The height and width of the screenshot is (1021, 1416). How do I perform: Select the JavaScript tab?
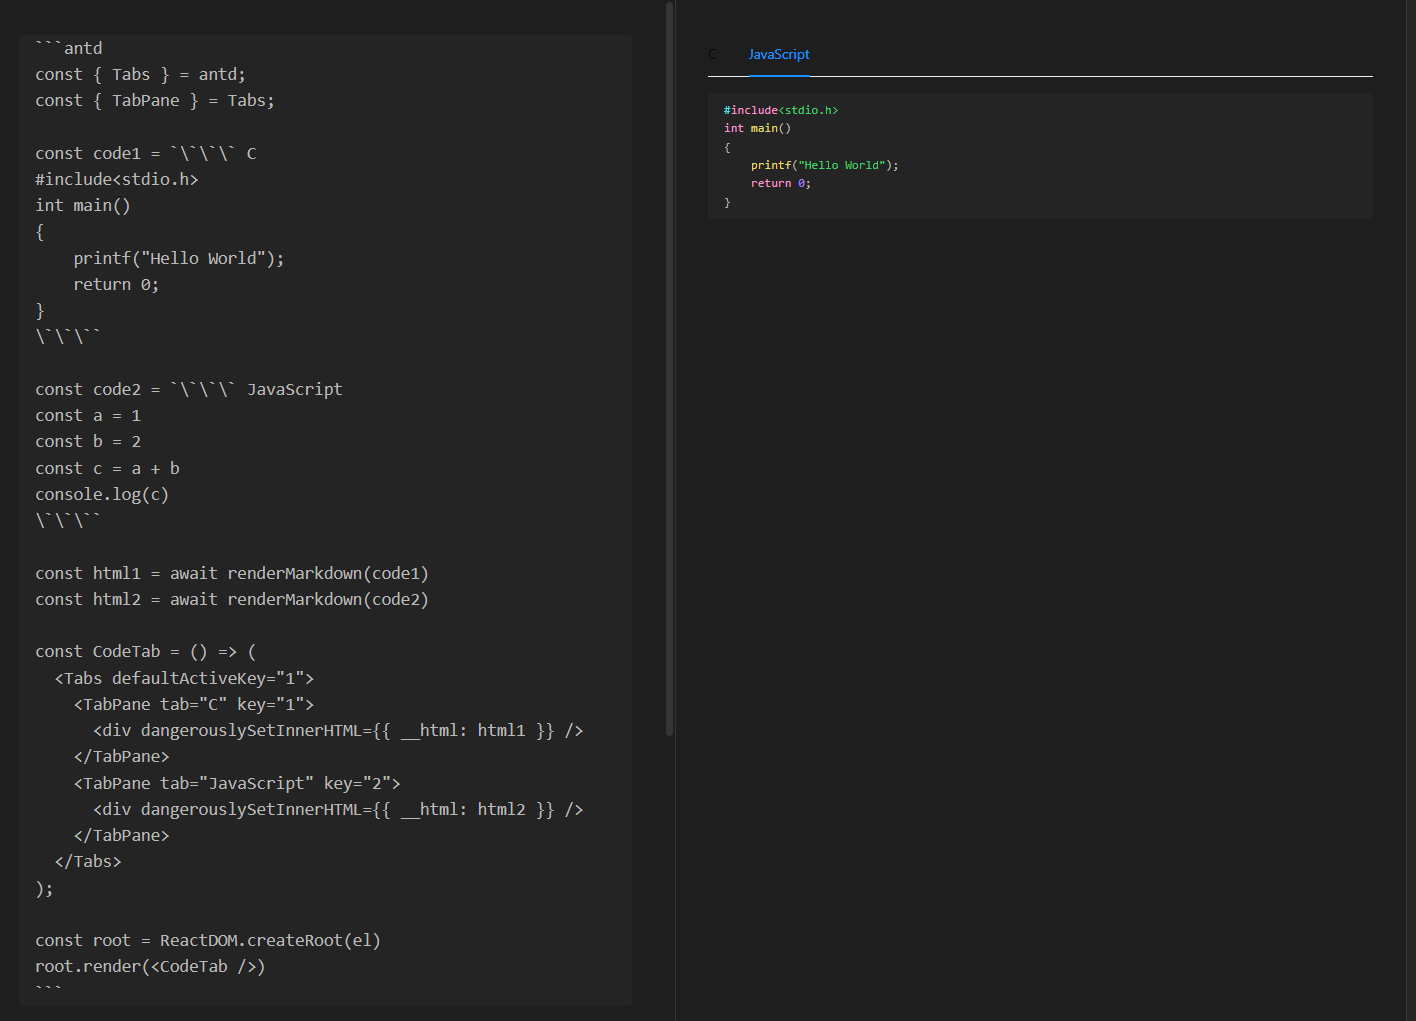pos(778,54)
